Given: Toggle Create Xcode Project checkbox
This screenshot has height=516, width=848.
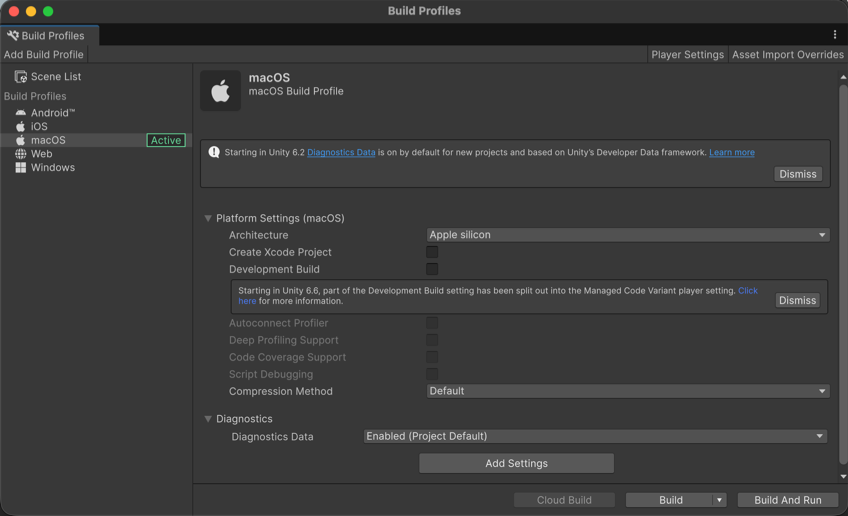Looking at the screenshot, I should [432, 252].
